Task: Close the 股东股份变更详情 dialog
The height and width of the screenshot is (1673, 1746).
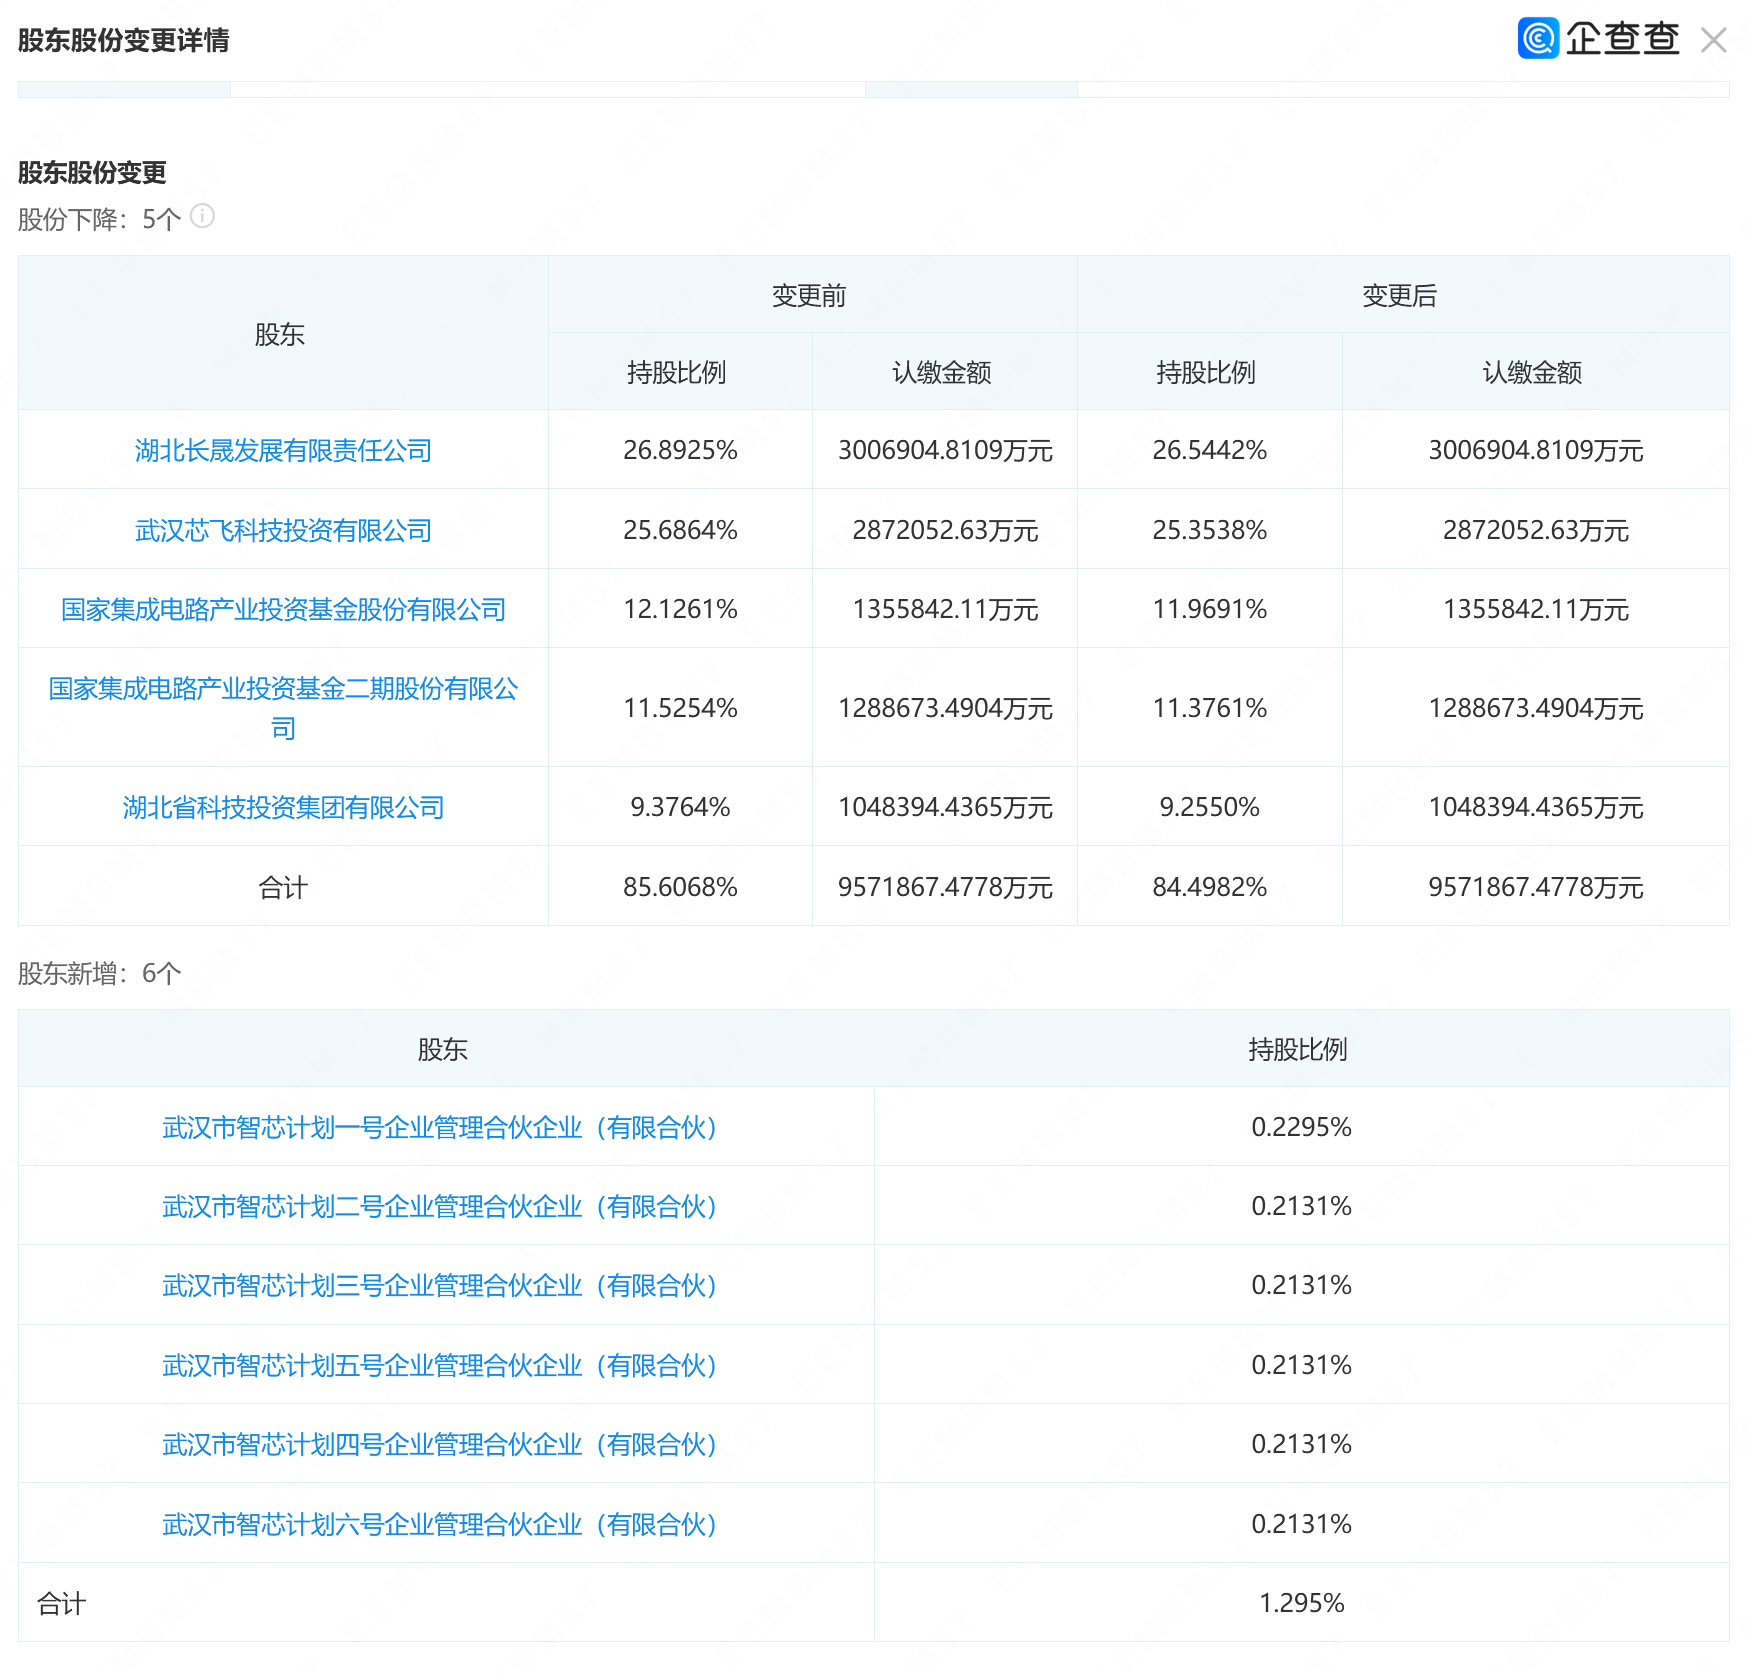Action: [1713, 40]
